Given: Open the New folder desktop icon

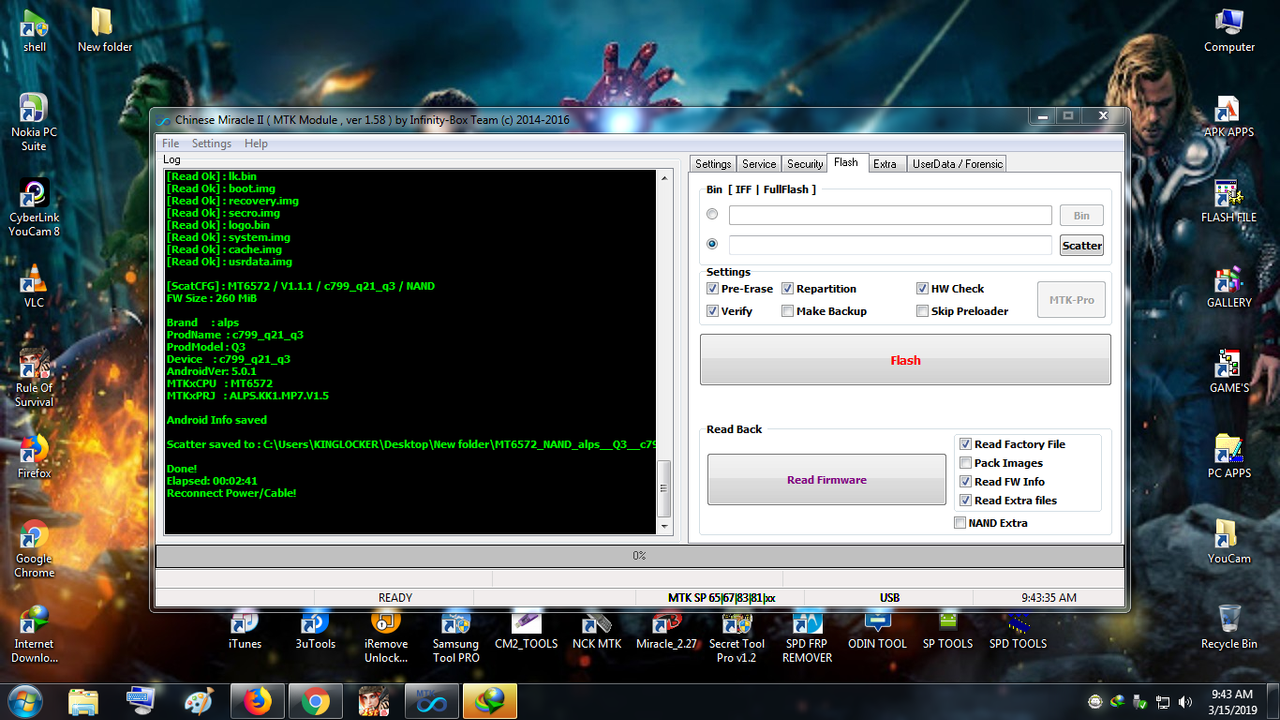Looking at the screenshot, I should (104, 30).
